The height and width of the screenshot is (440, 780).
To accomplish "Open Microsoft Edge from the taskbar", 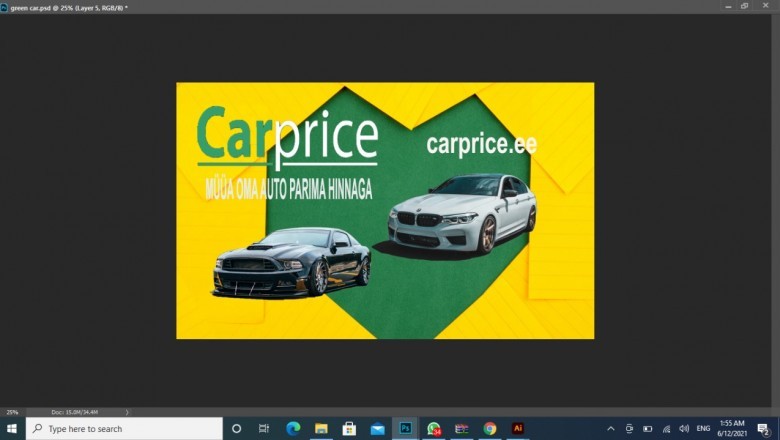I will pyautogui.click(x=293, y=428).
